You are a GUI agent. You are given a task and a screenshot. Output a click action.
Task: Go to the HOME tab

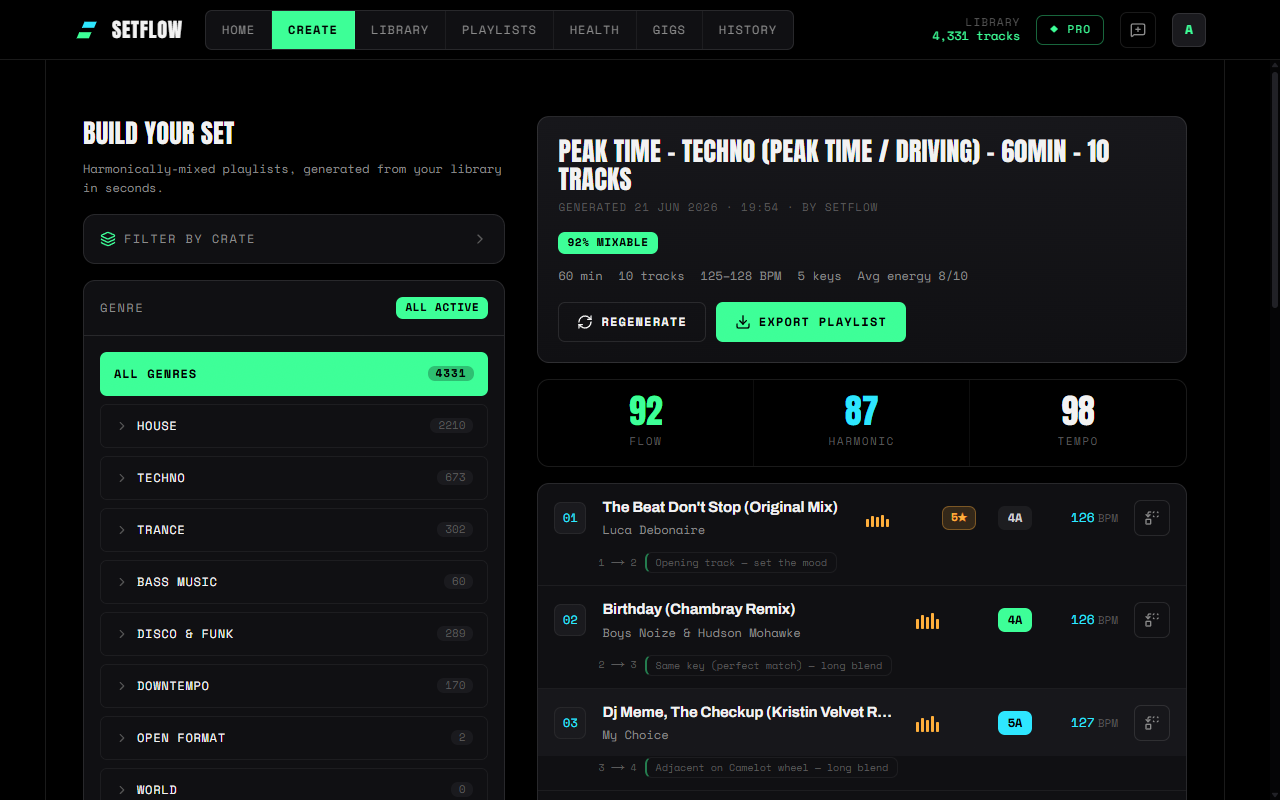238,30
